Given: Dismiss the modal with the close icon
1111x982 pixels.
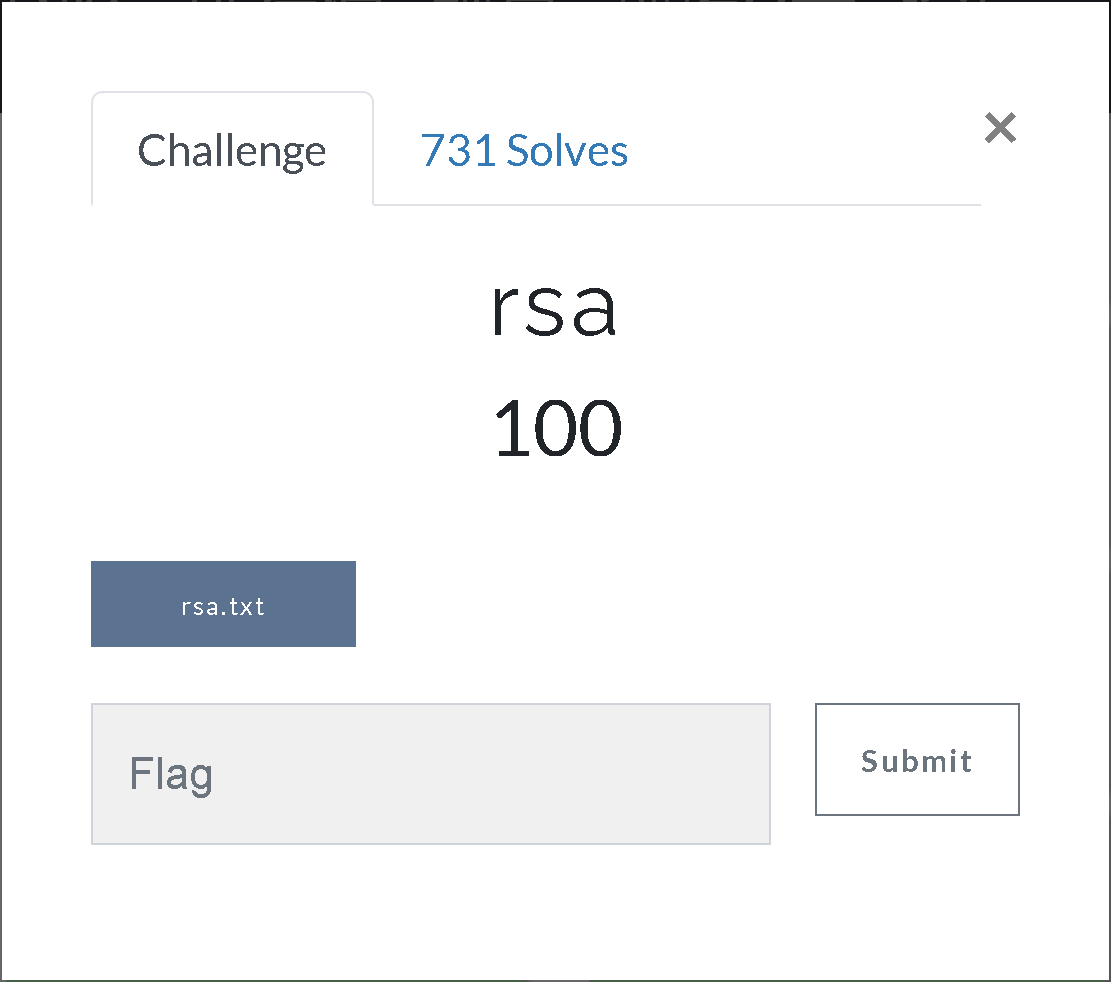Looking at the screenshot, I should click(x=999, y=128).
